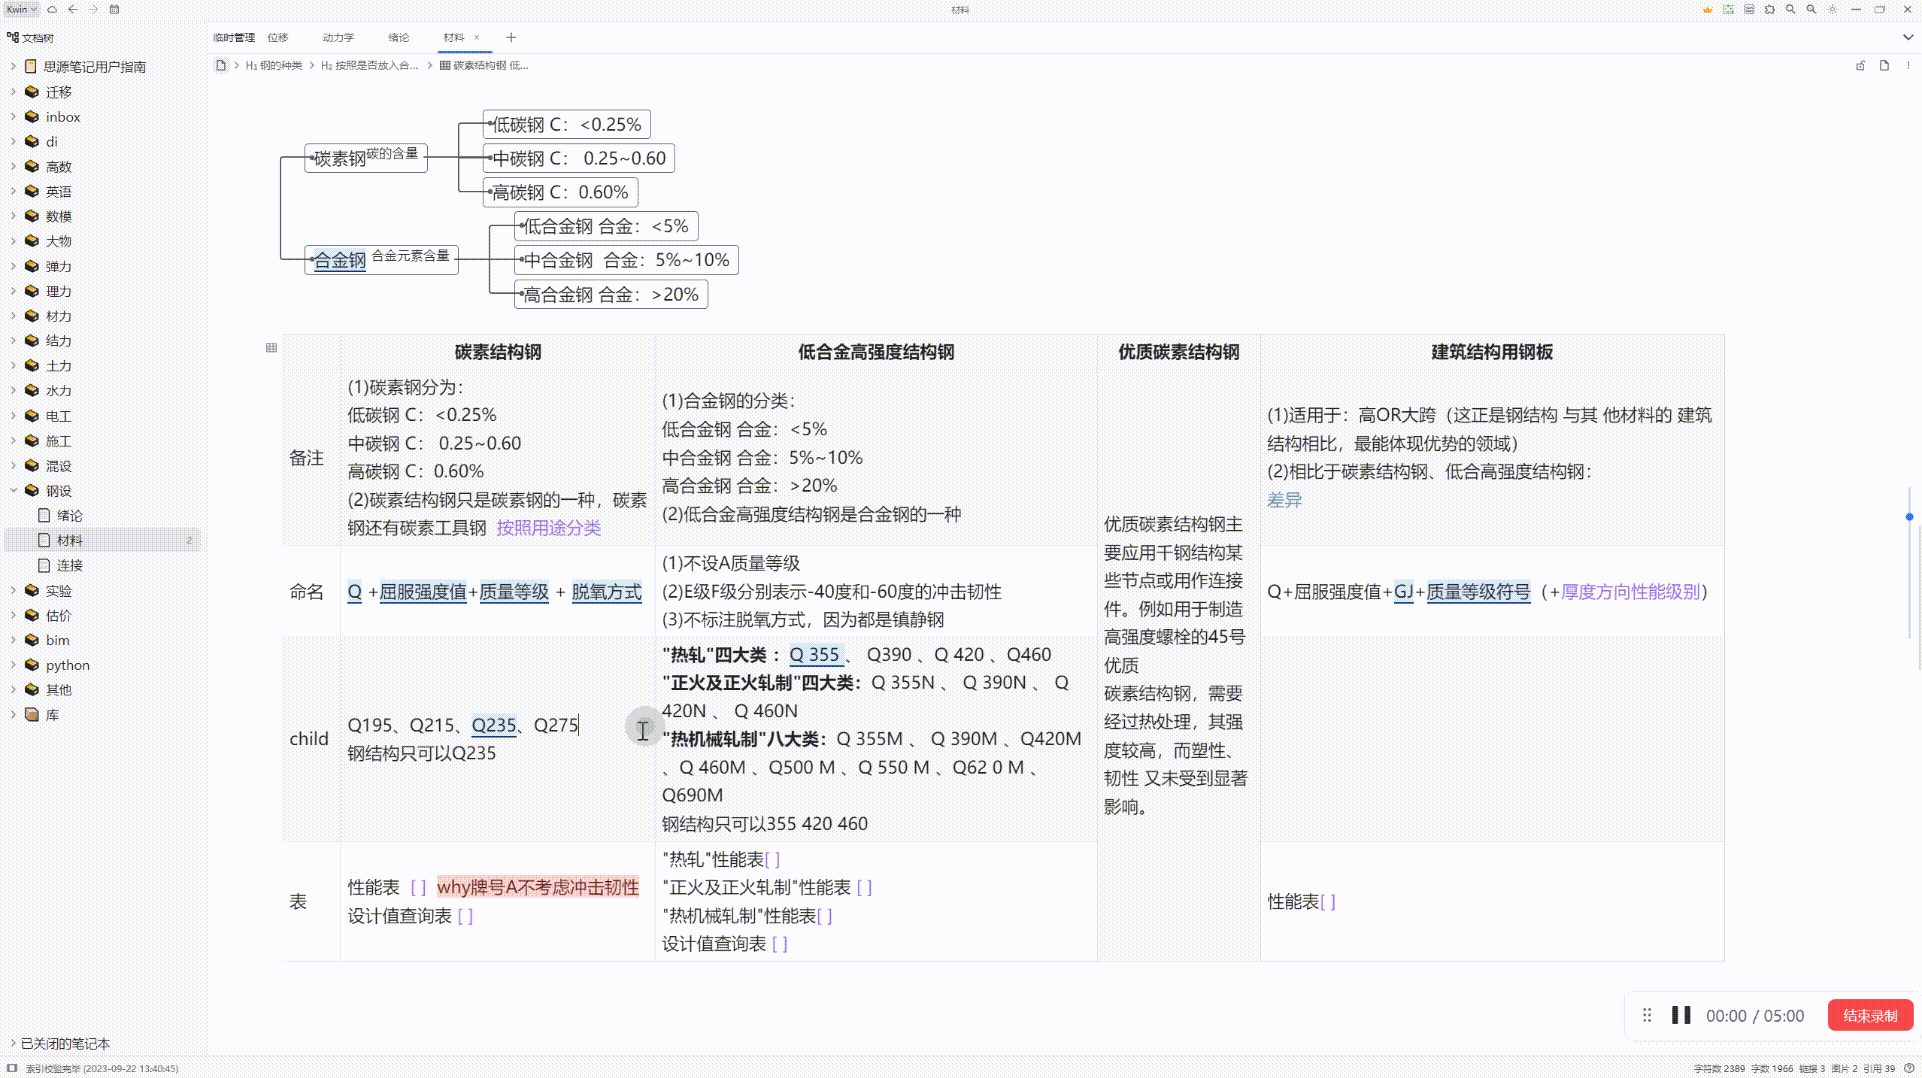Navigate forward with the right arrow icon
The height and width of the screenshot is (1078, 1922).
point(93,9)
